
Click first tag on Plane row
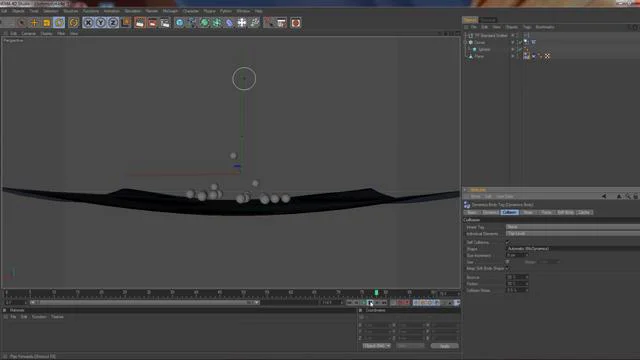(527, 56)
